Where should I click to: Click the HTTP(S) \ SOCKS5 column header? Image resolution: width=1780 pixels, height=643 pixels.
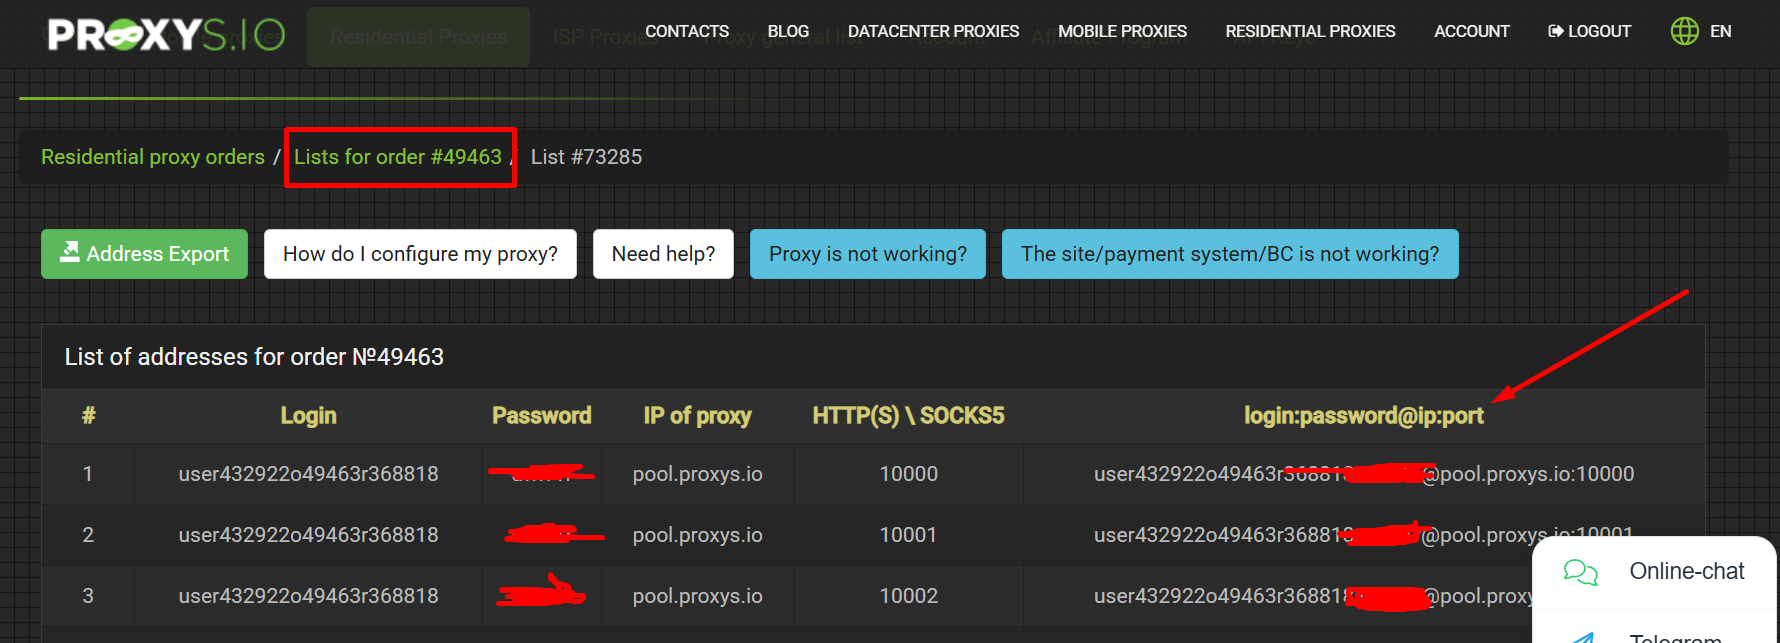coord(908,416)
